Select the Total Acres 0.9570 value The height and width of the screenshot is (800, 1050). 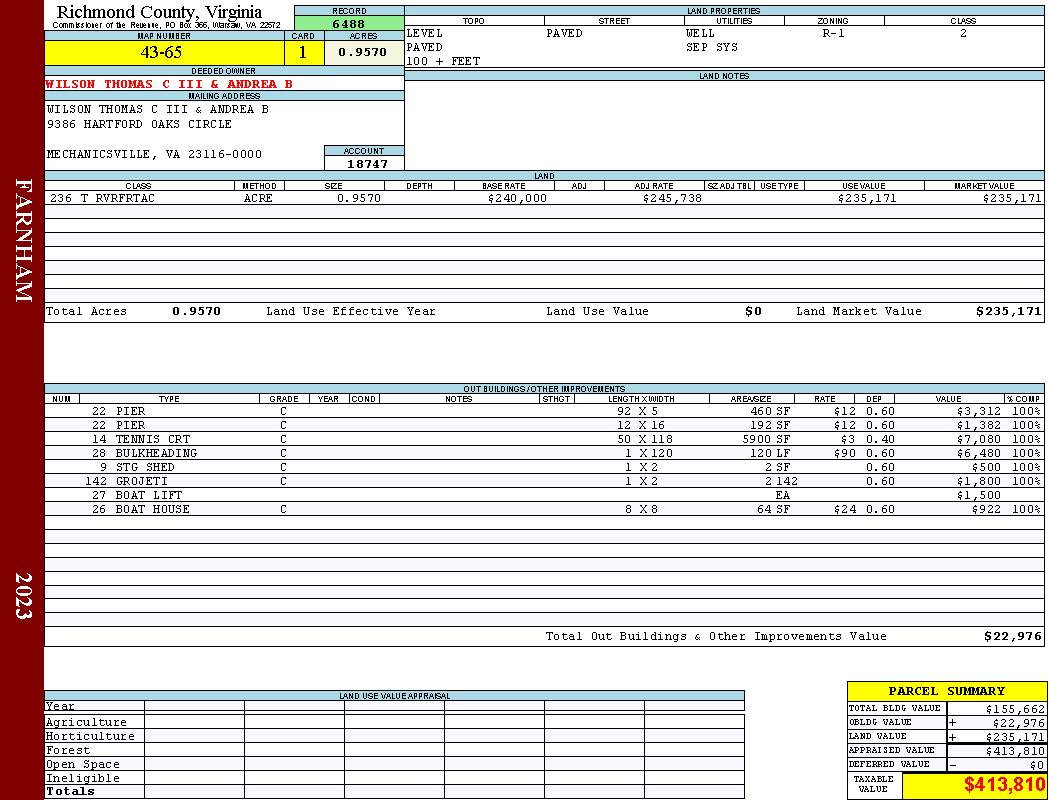point(196,311)
